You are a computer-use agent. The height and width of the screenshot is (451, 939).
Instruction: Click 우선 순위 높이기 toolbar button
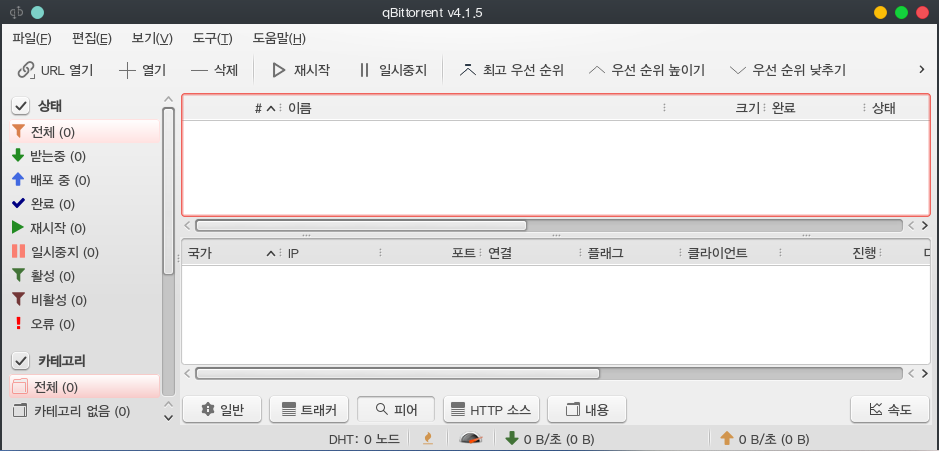647,70
